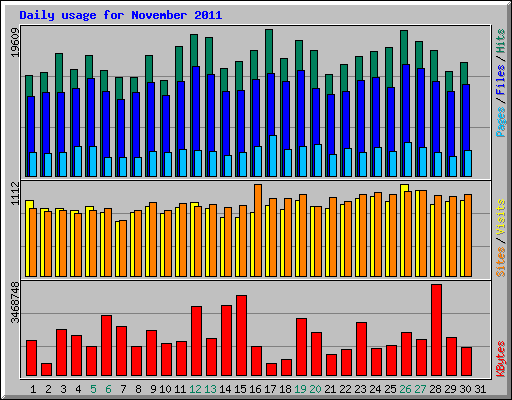Click the green weekend day 12 label

coord(195,389)
